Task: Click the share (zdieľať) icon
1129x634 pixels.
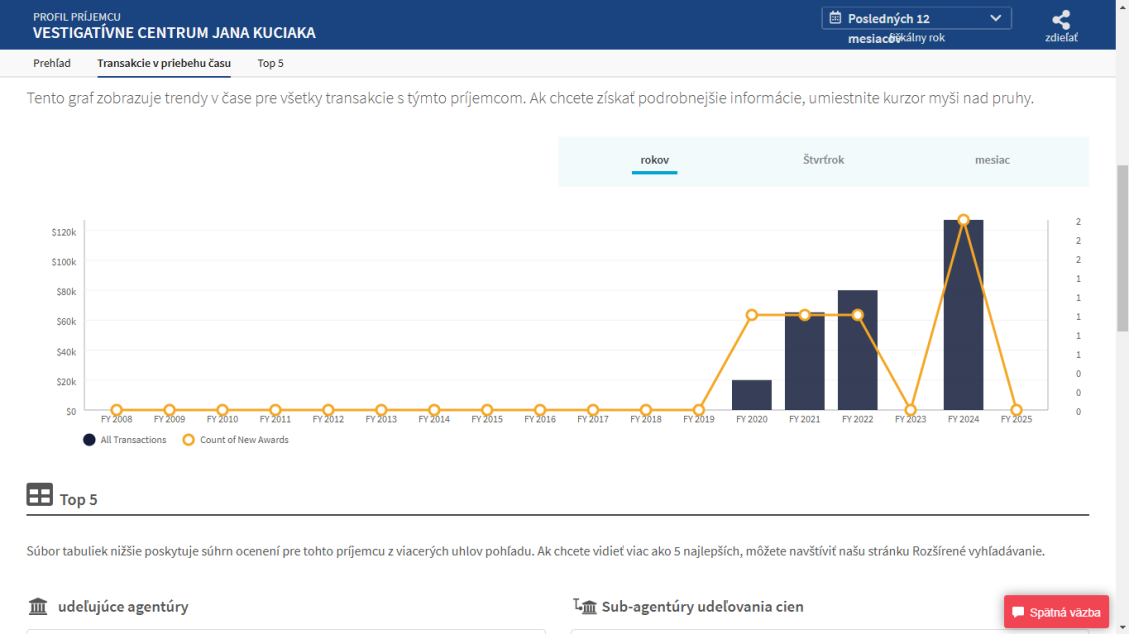Action: click(1061, 19)
